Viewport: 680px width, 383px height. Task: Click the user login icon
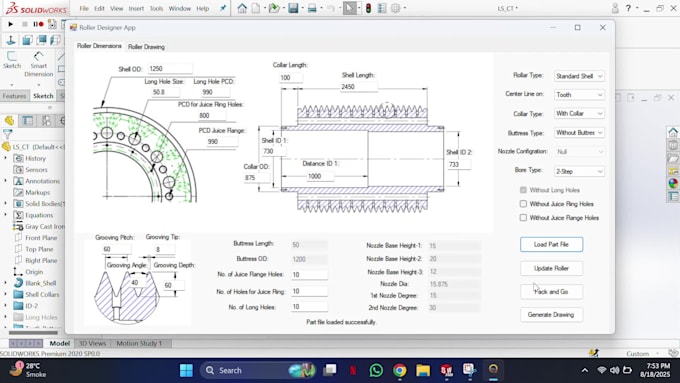coord(615,8)
